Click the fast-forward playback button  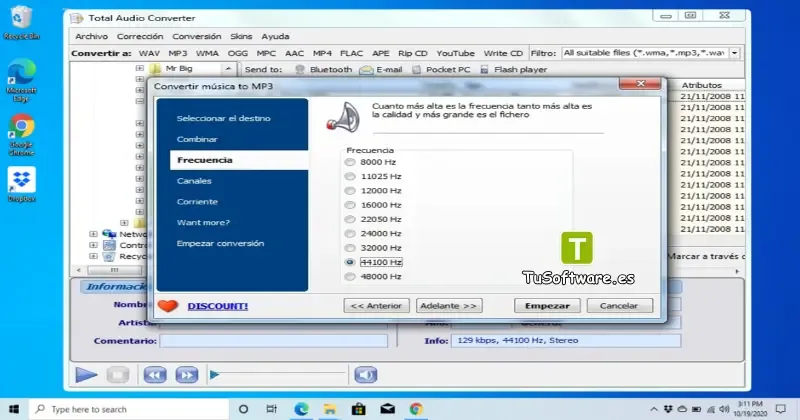click(x=187, y=375)
